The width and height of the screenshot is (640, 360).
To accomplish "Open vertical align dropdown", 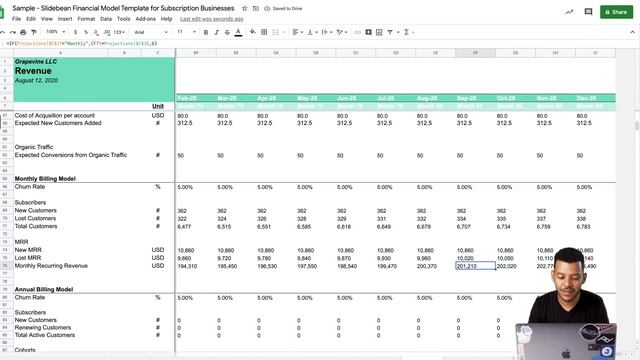I will coord(312,32).
